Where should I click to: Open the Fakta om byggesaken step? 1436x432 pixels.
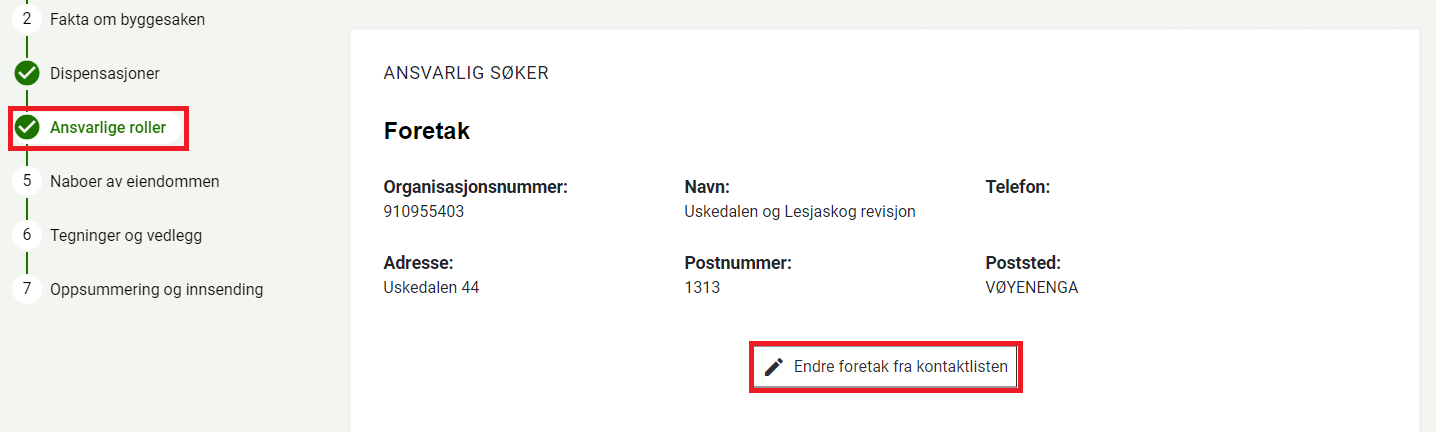tap(127, 19)
